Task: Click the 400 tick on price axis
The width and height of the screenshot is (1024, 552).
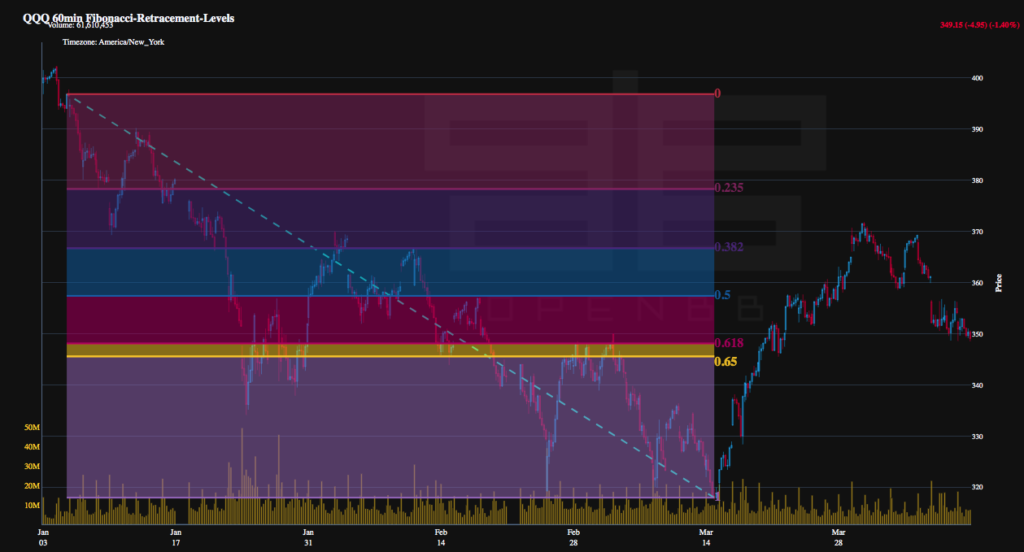Action: coord(979,78)
